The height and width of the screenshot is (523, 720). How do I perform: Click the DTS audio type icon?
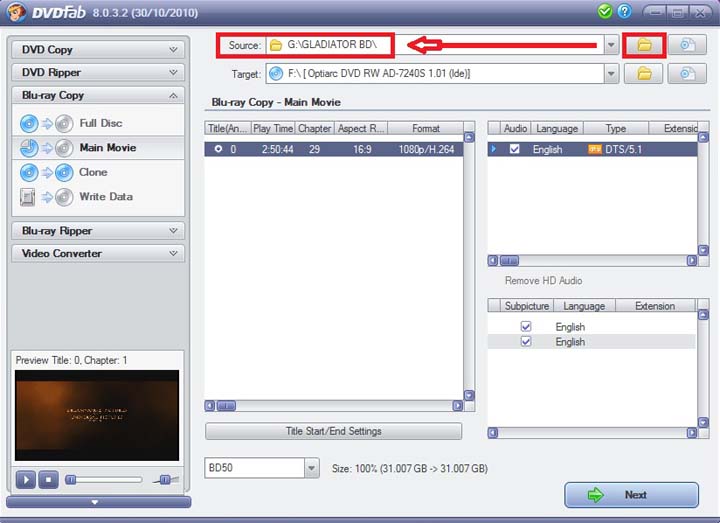[595, 149]
